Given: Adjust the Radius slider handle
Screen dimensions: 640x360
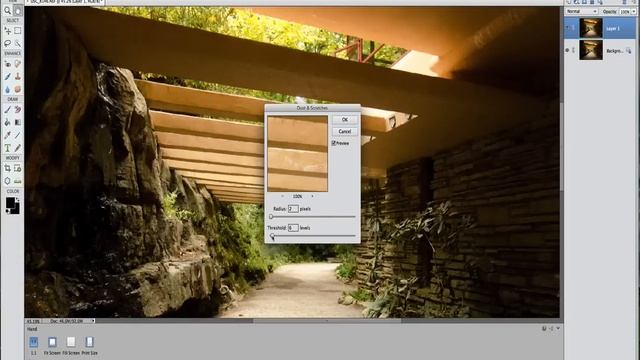Looking at the screenshot, I should click(x=271, y=217).
